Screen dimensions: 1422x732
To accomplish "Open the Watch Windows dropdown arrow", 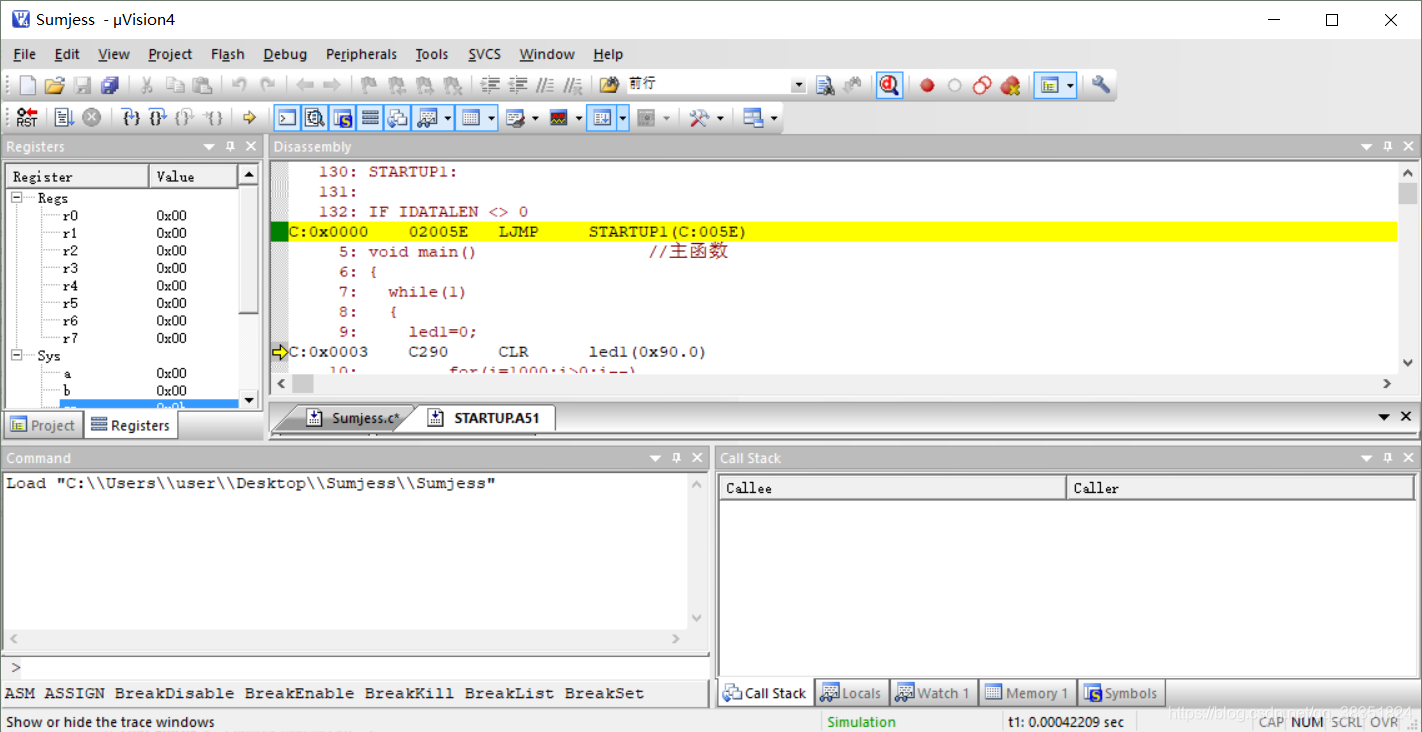I will click(447, 118).
